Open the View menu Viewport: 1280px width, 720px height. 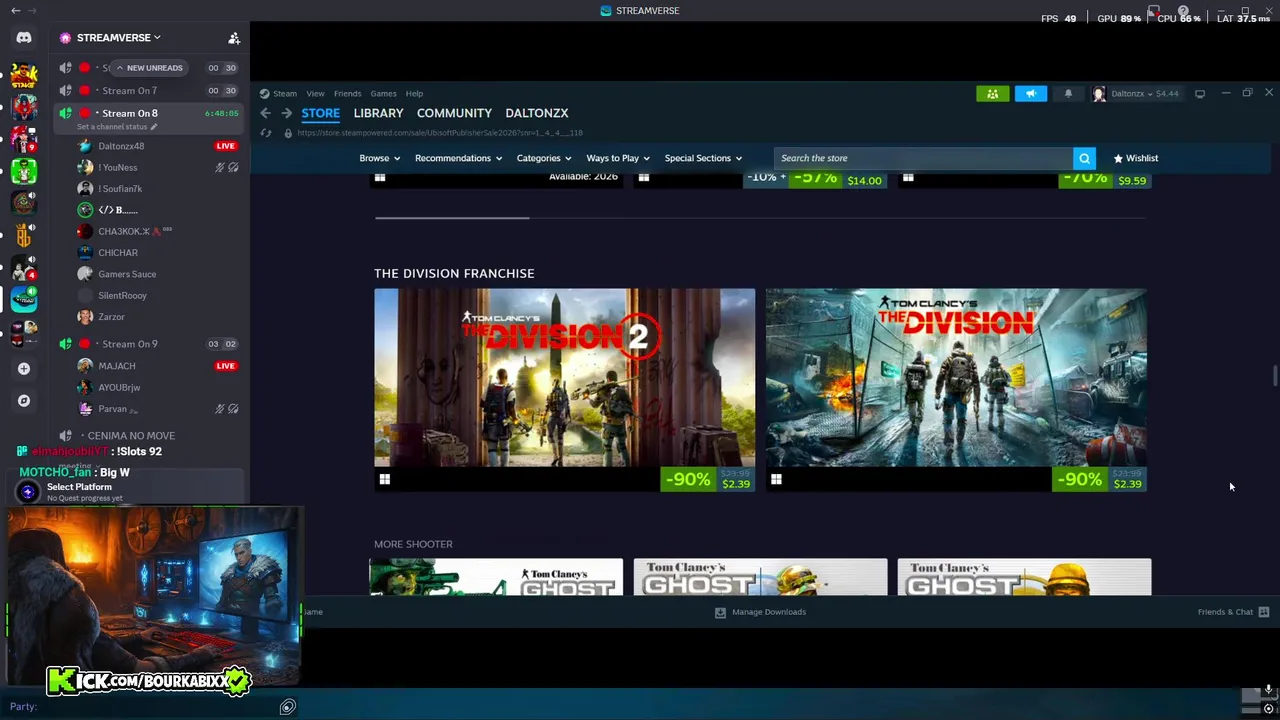[315, 94]
